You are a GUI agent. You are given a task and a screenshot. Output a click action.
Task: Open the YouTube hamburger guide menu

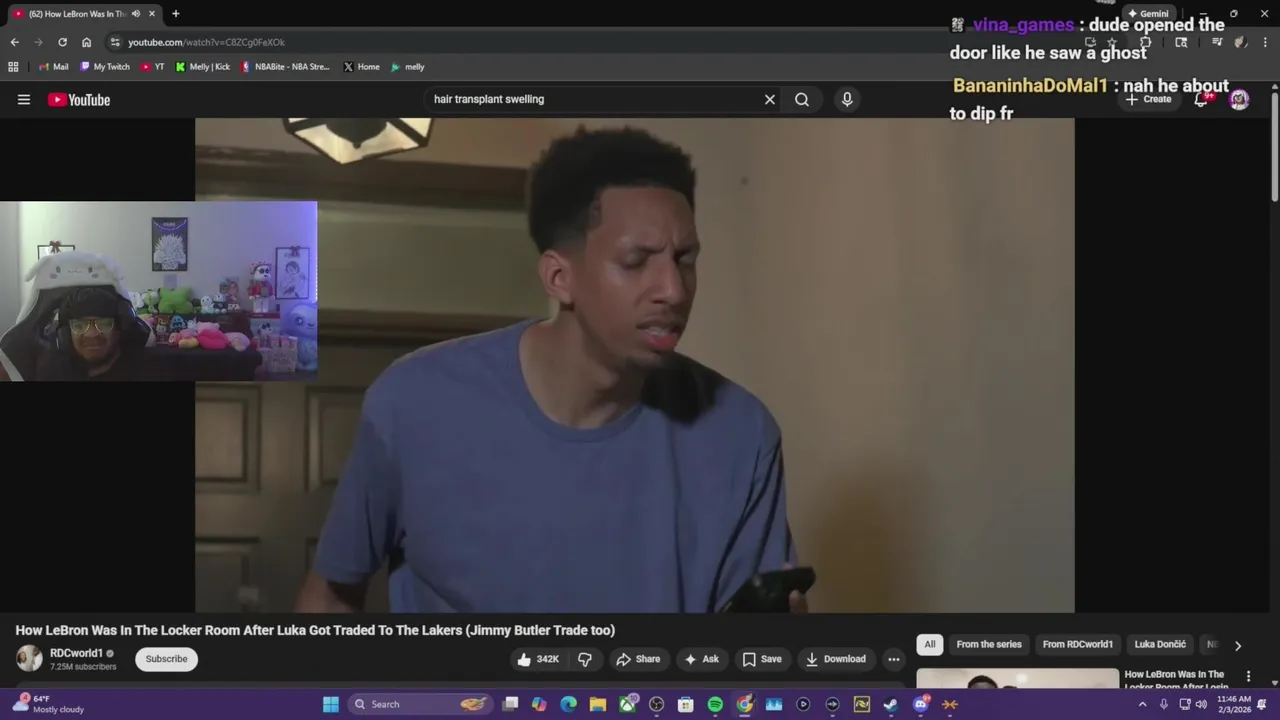coord(24,99)
